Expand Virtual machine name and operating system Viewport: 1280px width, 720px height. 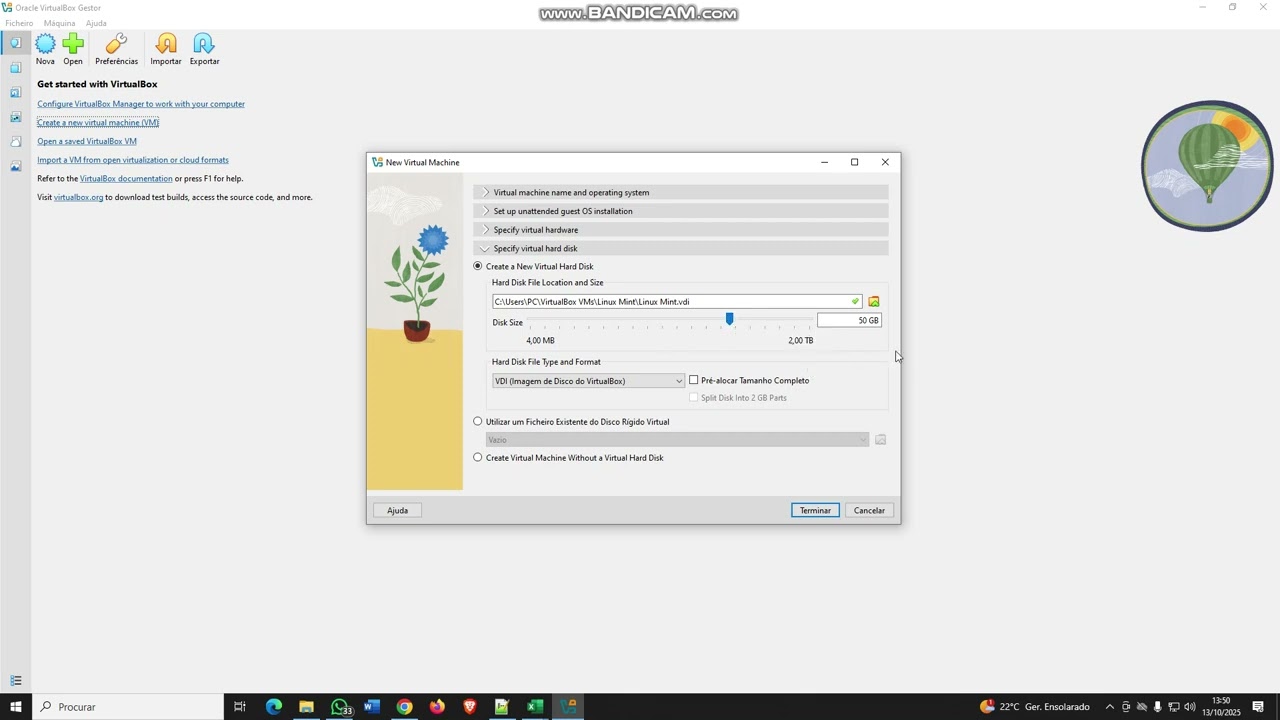click(x=681, y=193)
